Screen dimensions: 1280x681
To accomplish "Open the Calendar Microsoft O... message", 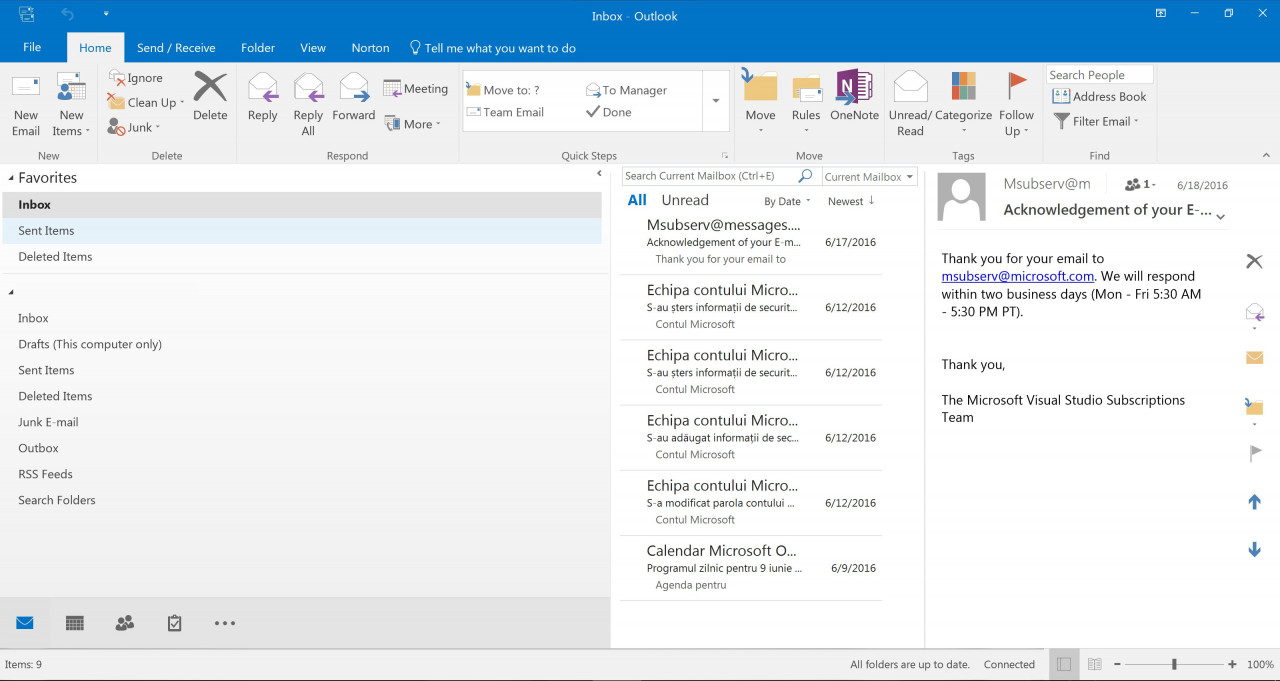I will [x=751, y=568].
